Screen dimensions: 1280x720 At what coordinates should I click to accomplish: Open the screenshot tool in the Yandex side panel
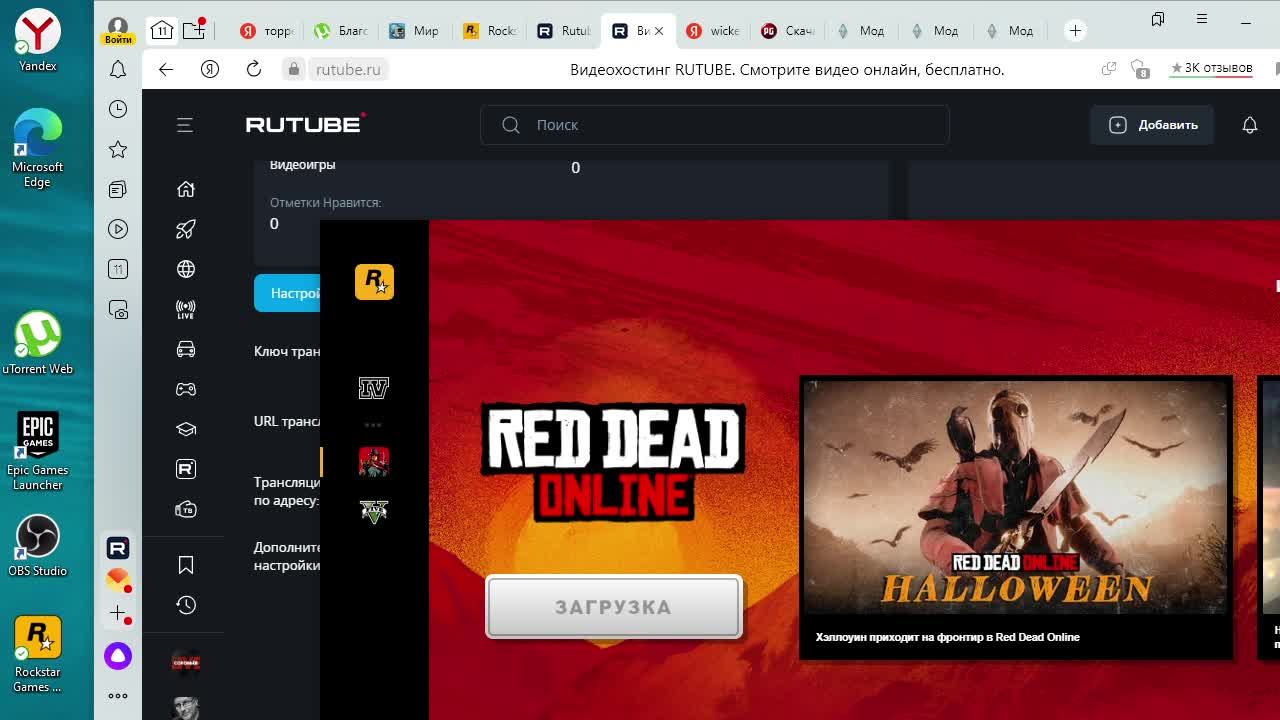coord(118,310)
